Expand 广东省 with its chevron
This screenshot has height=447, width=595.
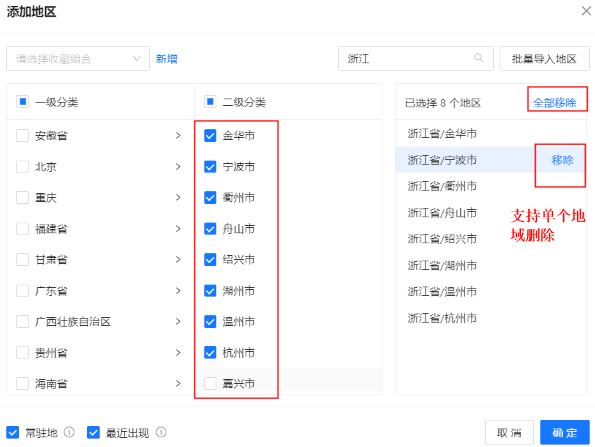(178, 291)
